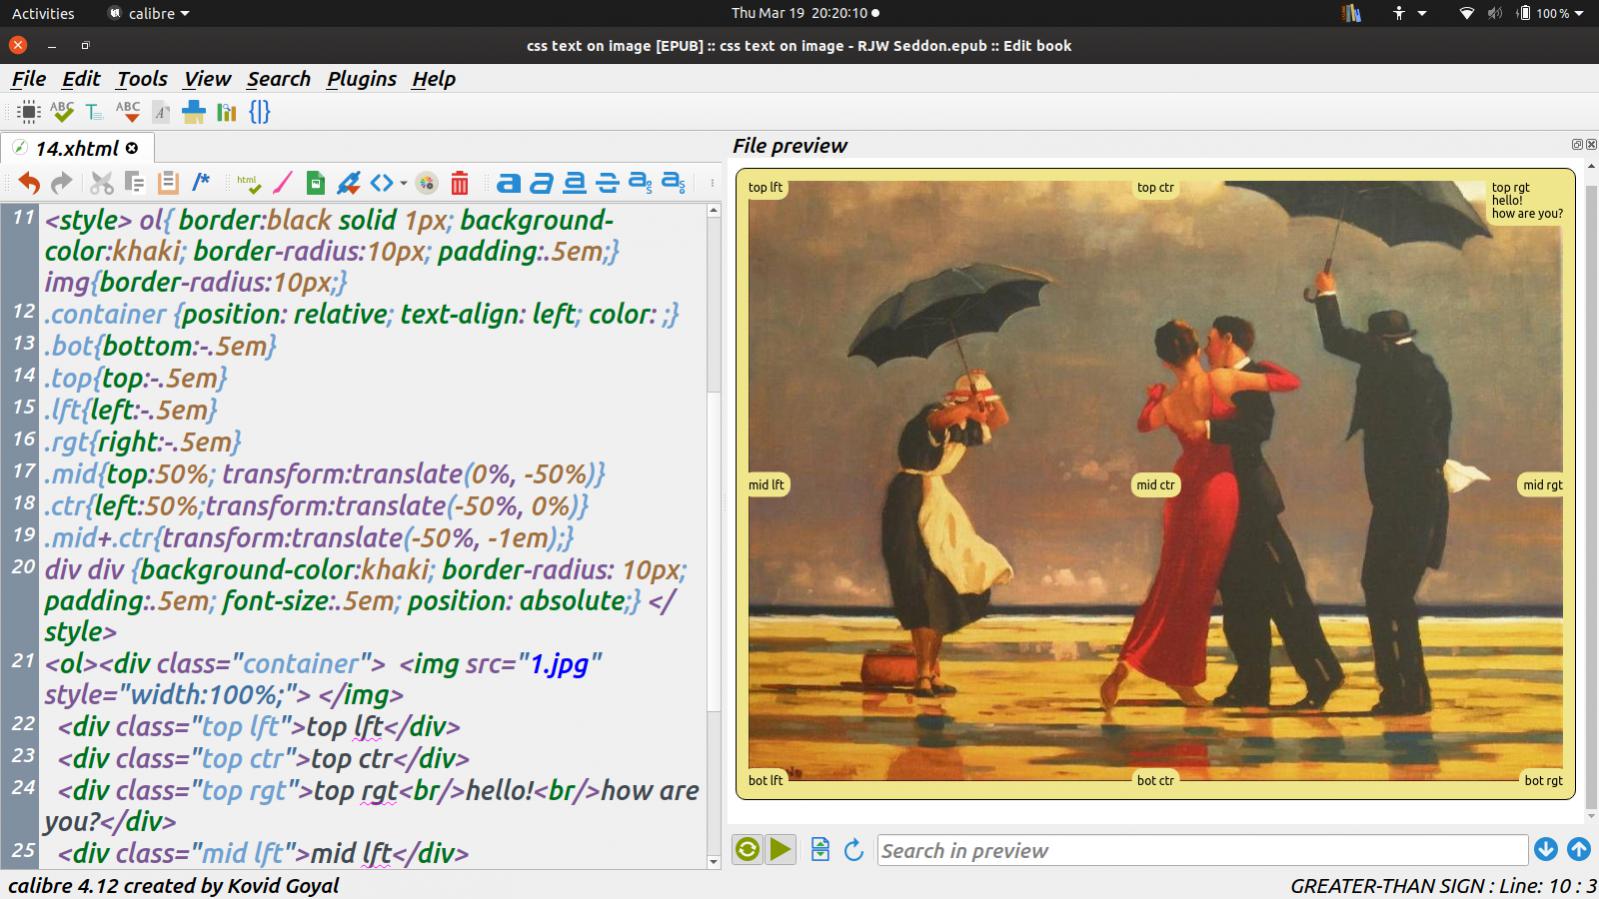This screenshot has height=899, width=1599.
Task: Click the blue curly braces icon
Action: (x=260, y=112)
